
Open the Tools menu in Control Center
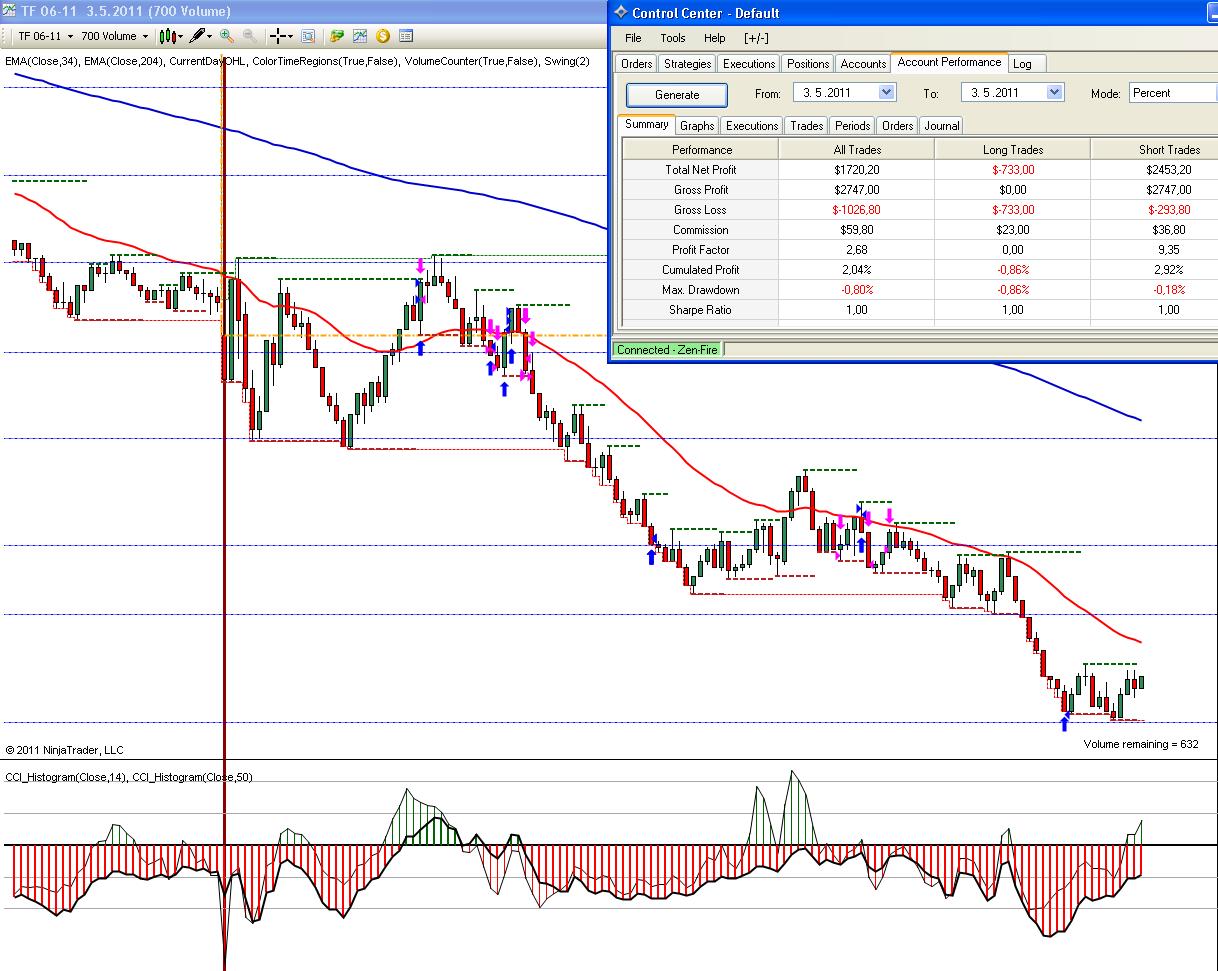(x=673, y=38)
